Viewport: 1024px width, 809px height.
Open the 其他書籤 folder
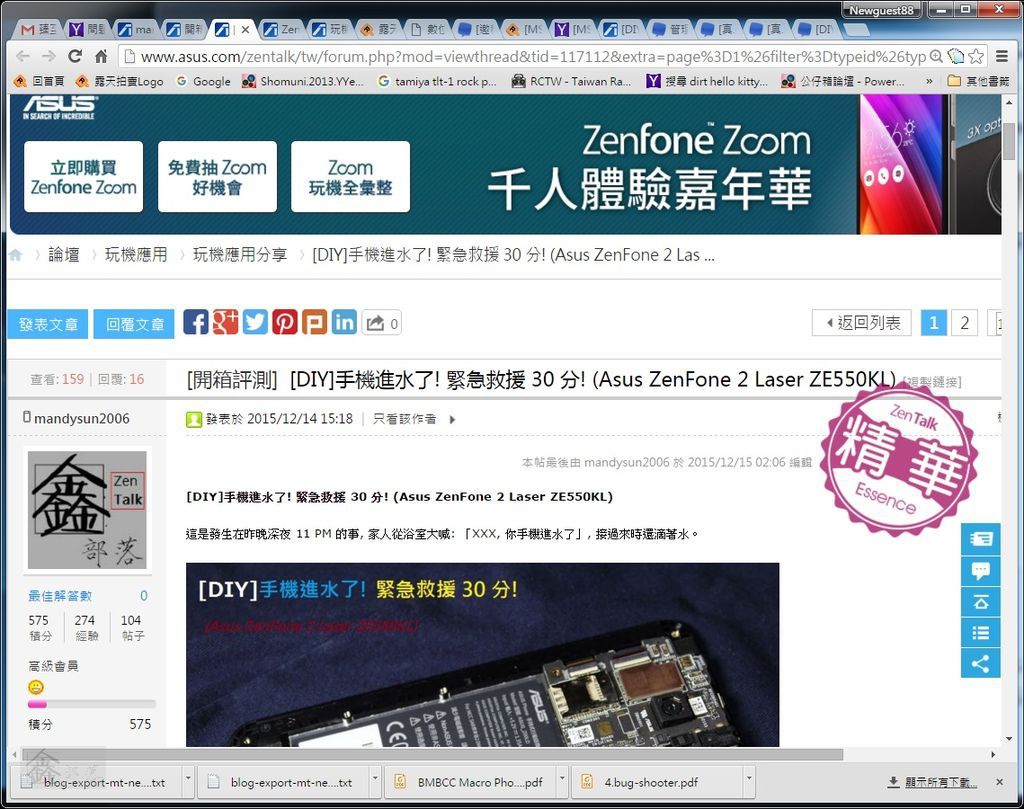tap(978, 82)
